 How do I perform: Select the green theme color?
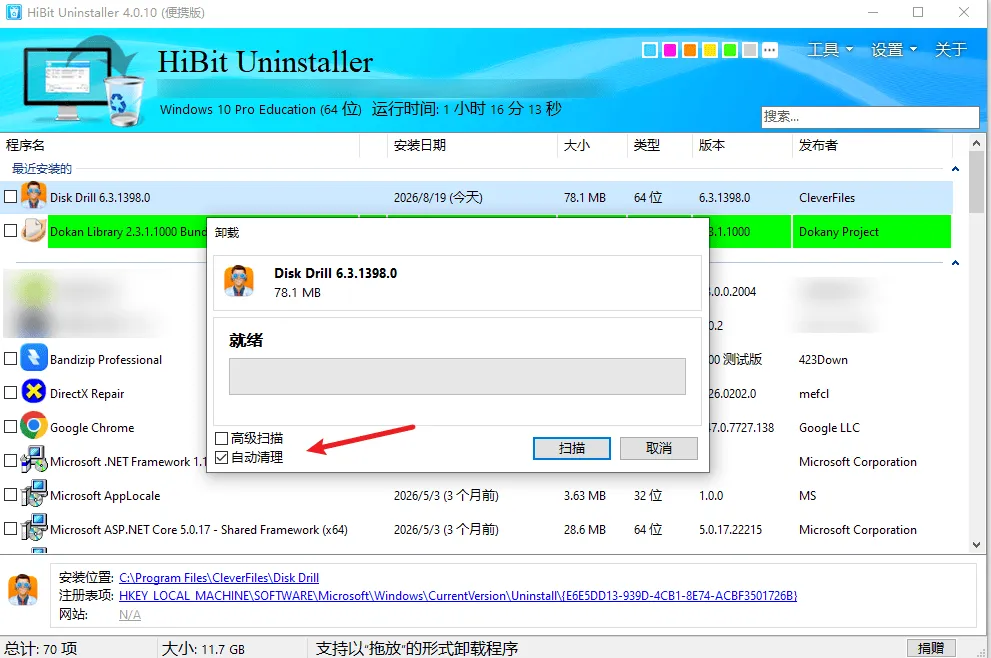tap(730, 50)
